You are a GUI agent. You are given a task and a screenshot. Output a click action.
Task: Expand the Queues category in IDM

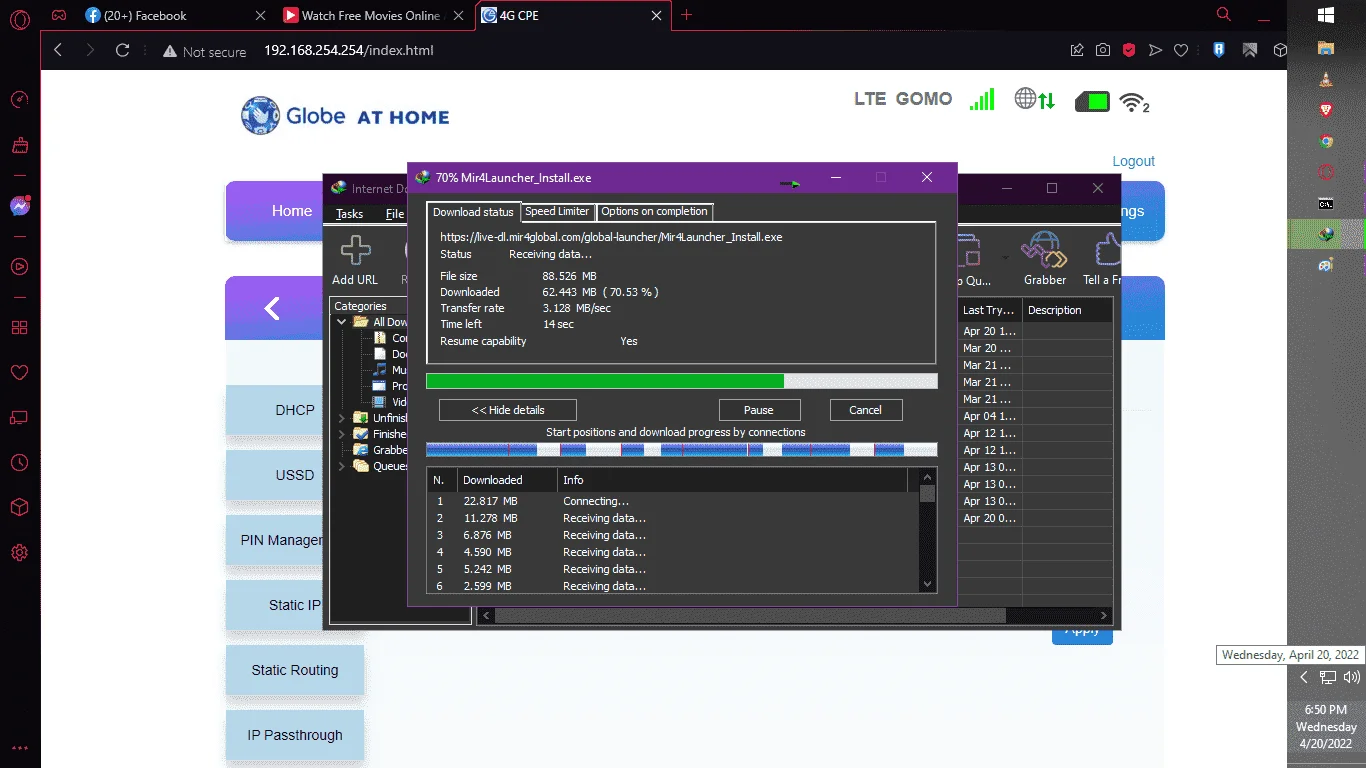point(342,466)
